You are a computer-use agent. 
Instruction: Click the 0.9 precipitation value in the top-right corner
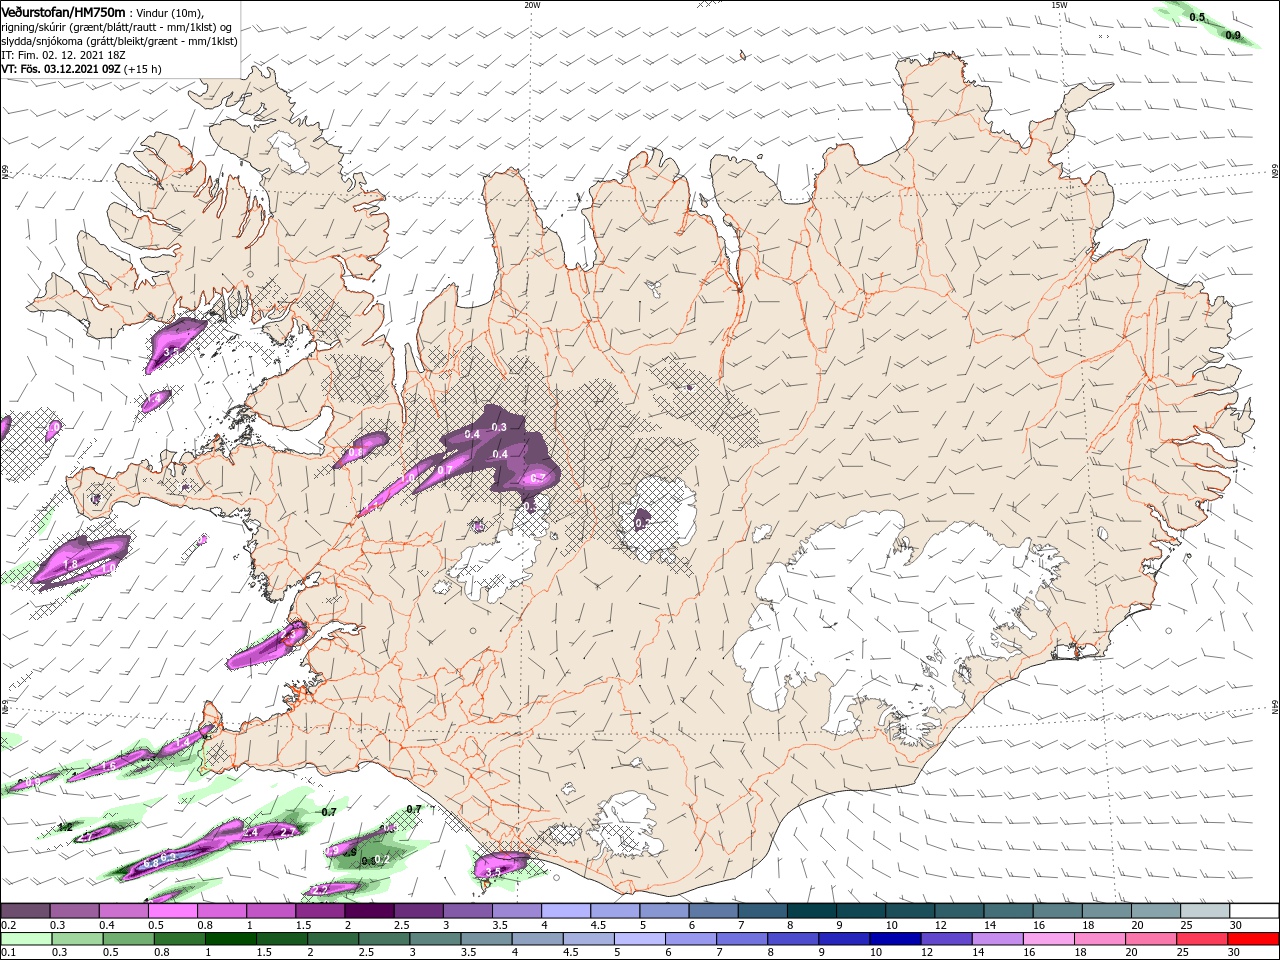click(x=1233, y=36)
